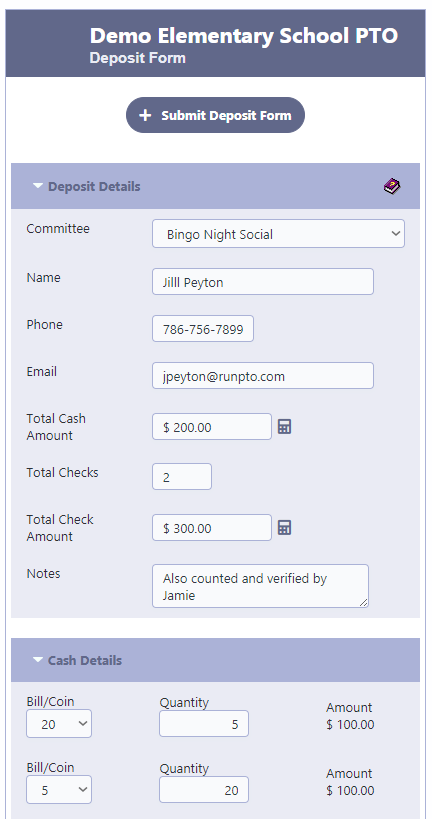The width and height of the screenshot is (432, 819).
Task: Collapse the Deposit Details section
Action: 38,186
